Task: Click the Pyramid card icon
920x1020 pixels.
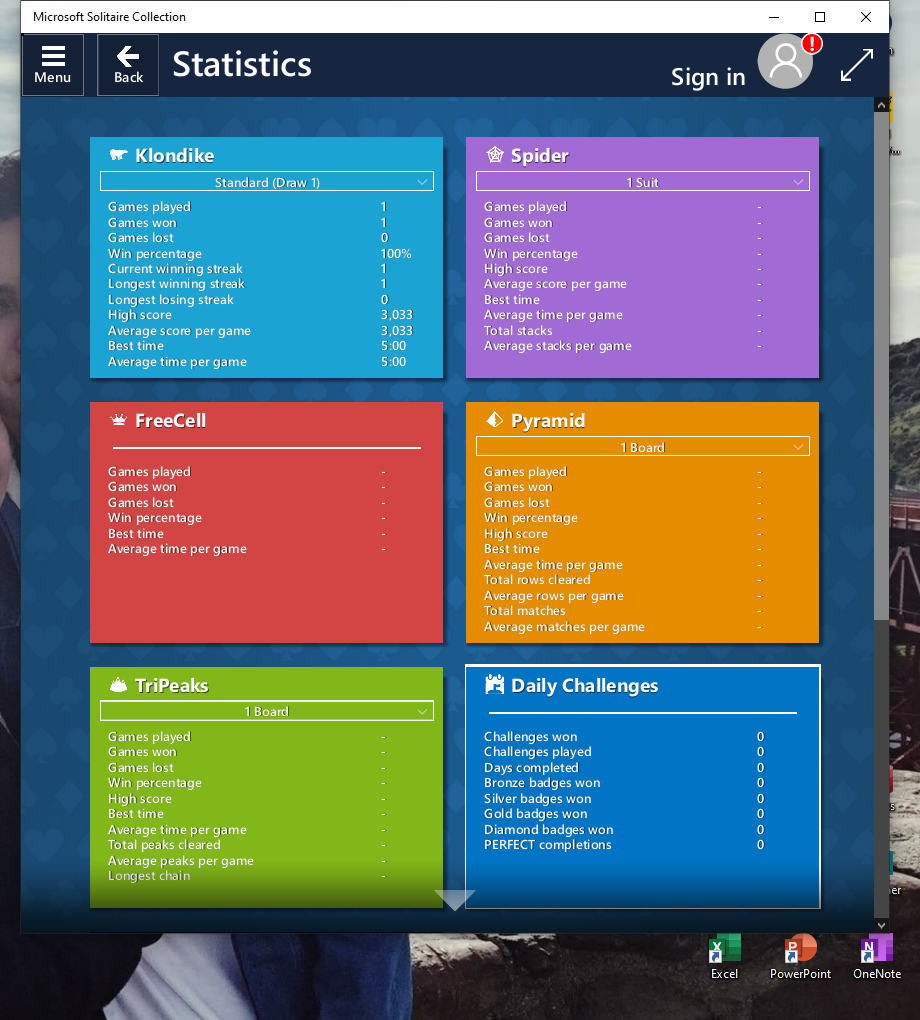Action: point(494,420)
